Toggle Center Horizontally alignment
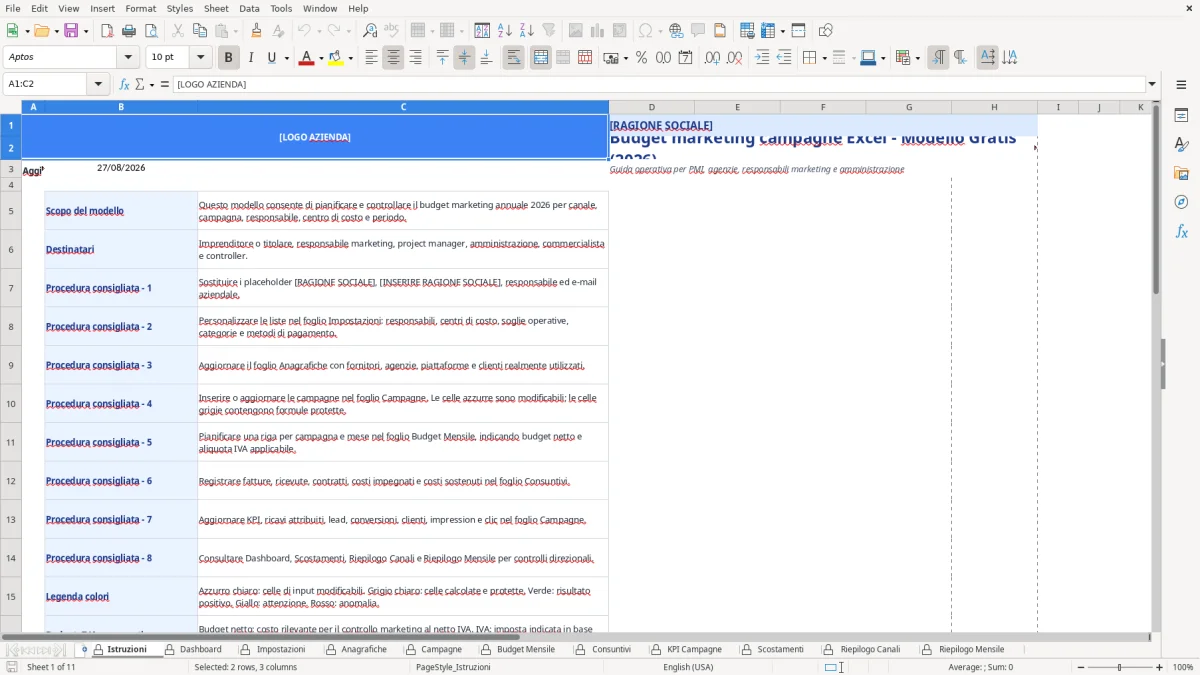 coord(393,58)
